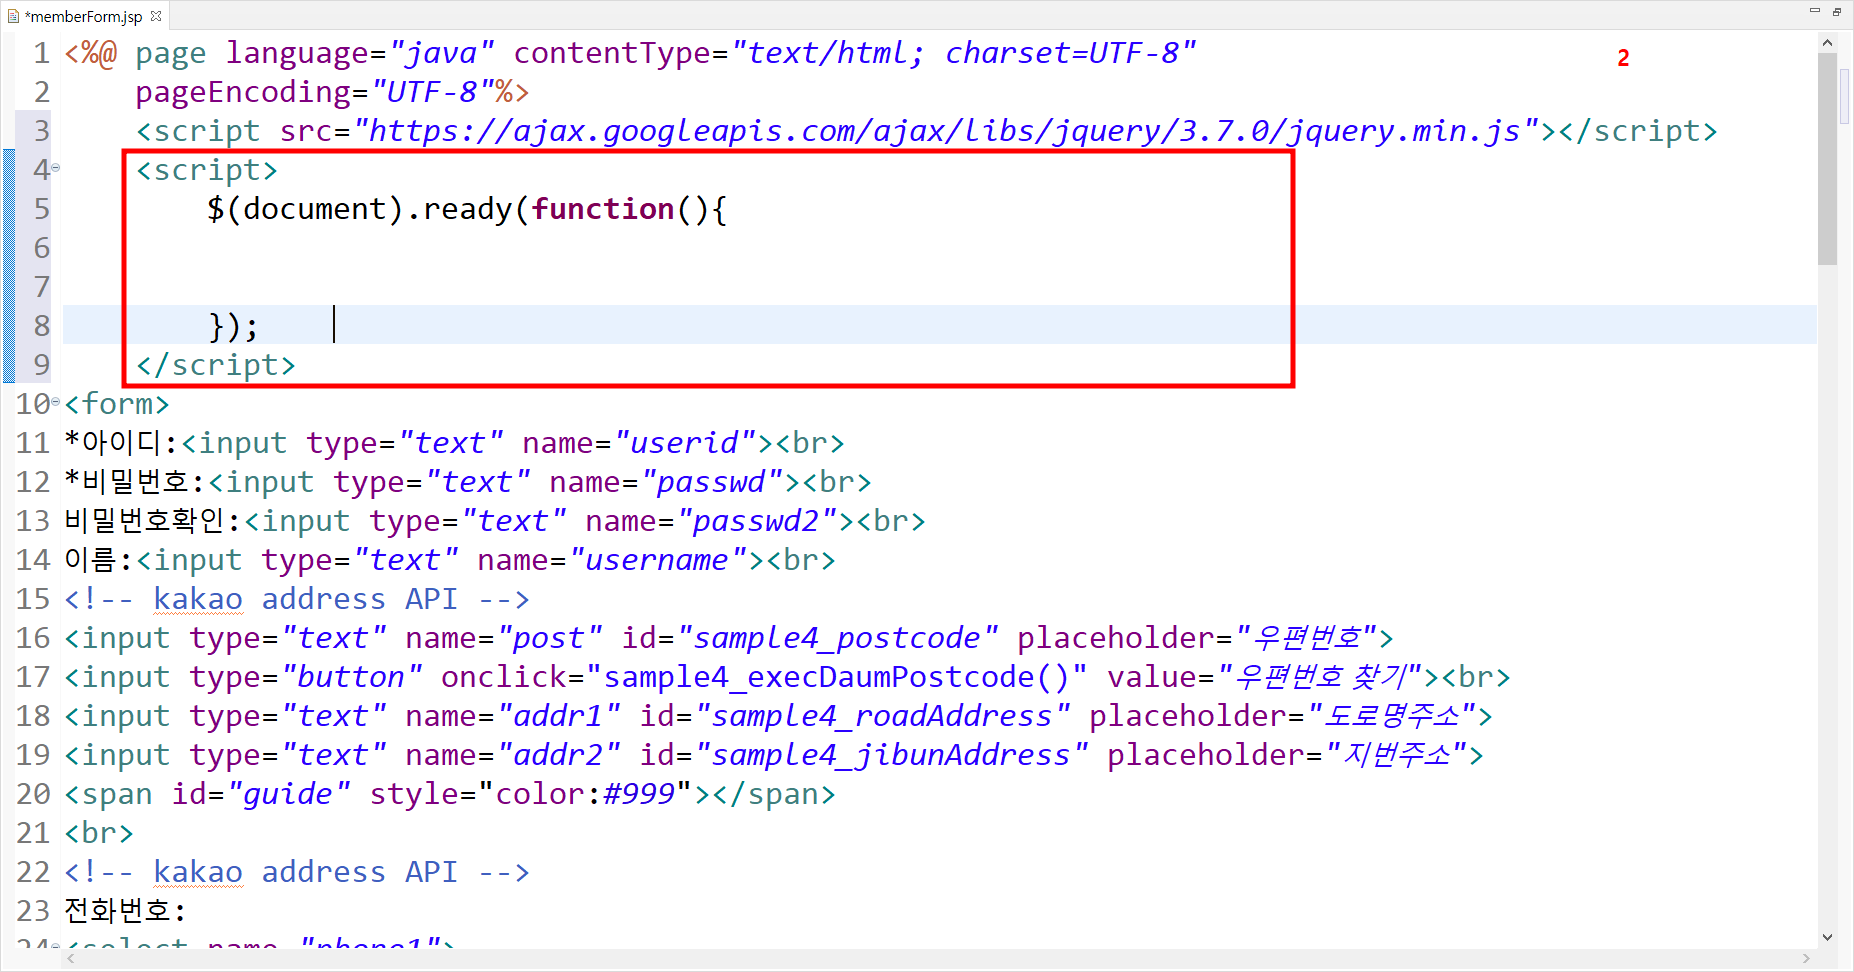The height and width of the screenshot is (972, 1854).
Task: Maximize the editor pane
Action: tap(1837, 11)
